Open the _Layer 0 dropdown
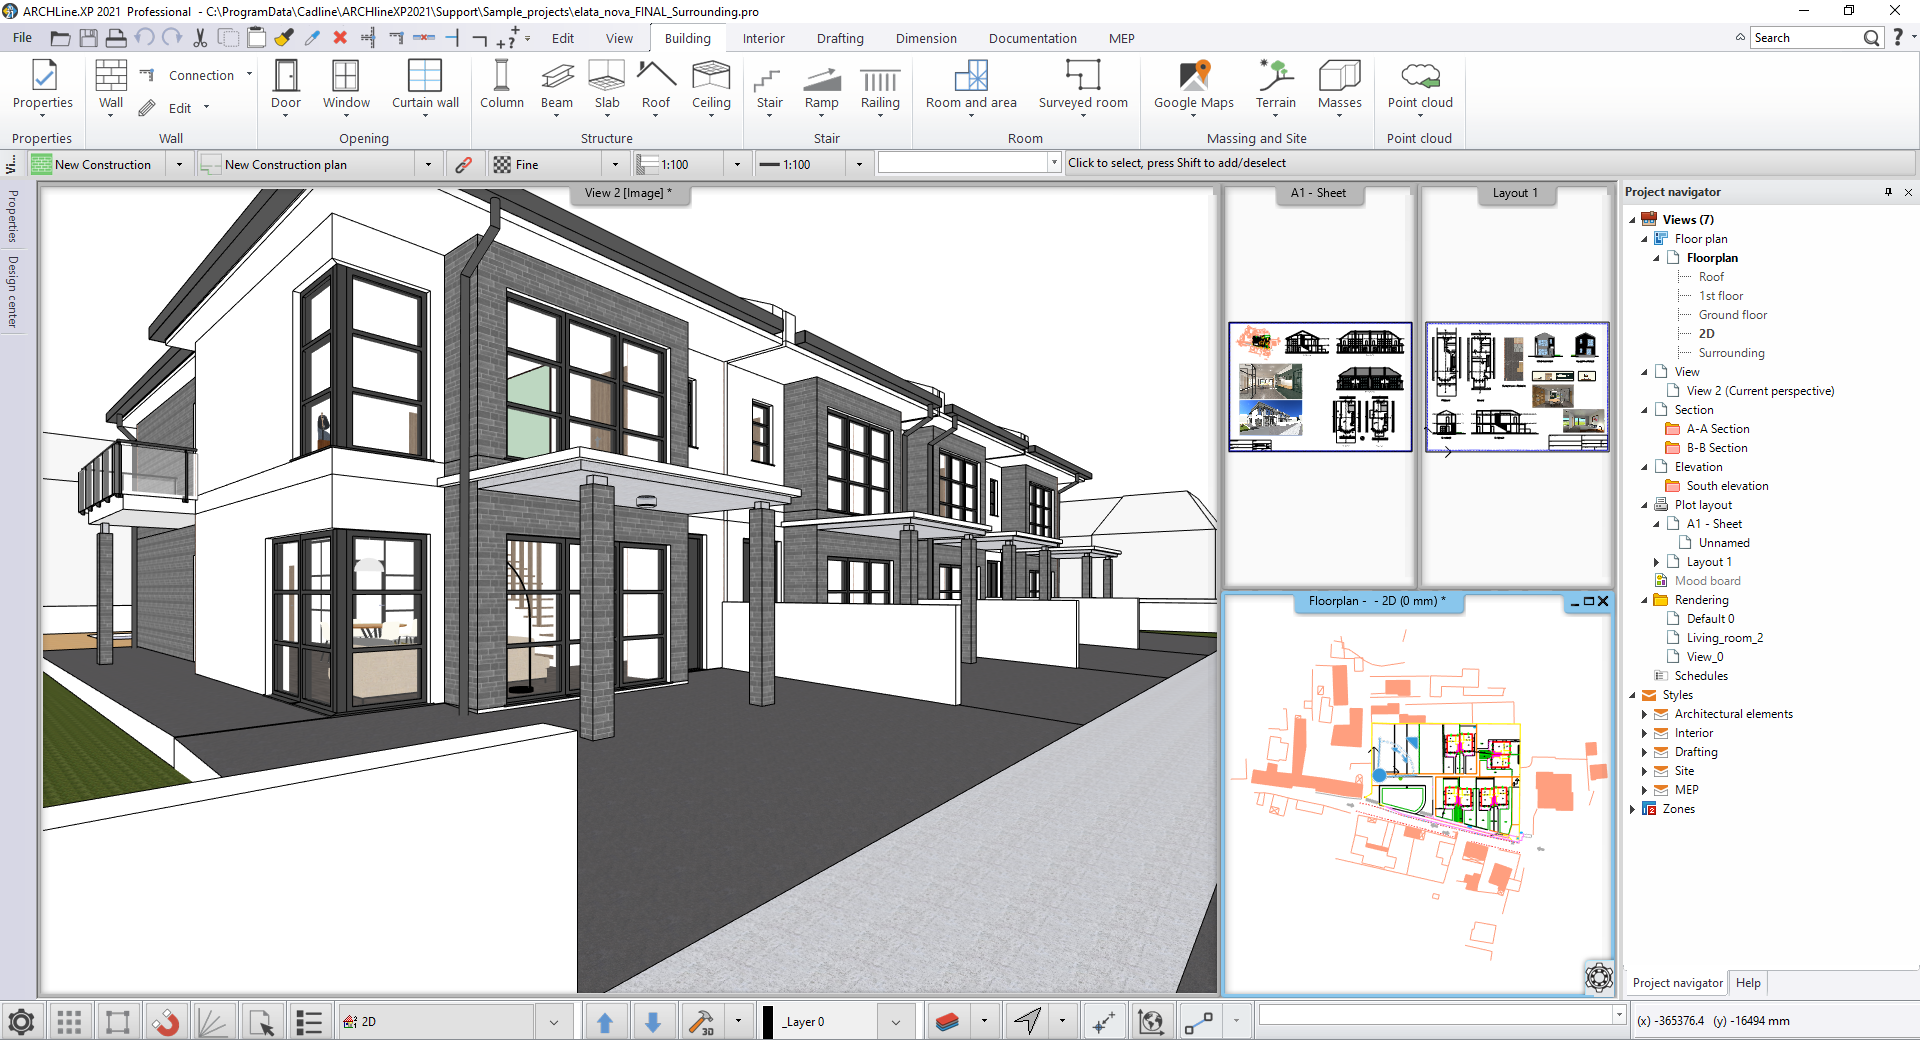 coord(897,1021)
